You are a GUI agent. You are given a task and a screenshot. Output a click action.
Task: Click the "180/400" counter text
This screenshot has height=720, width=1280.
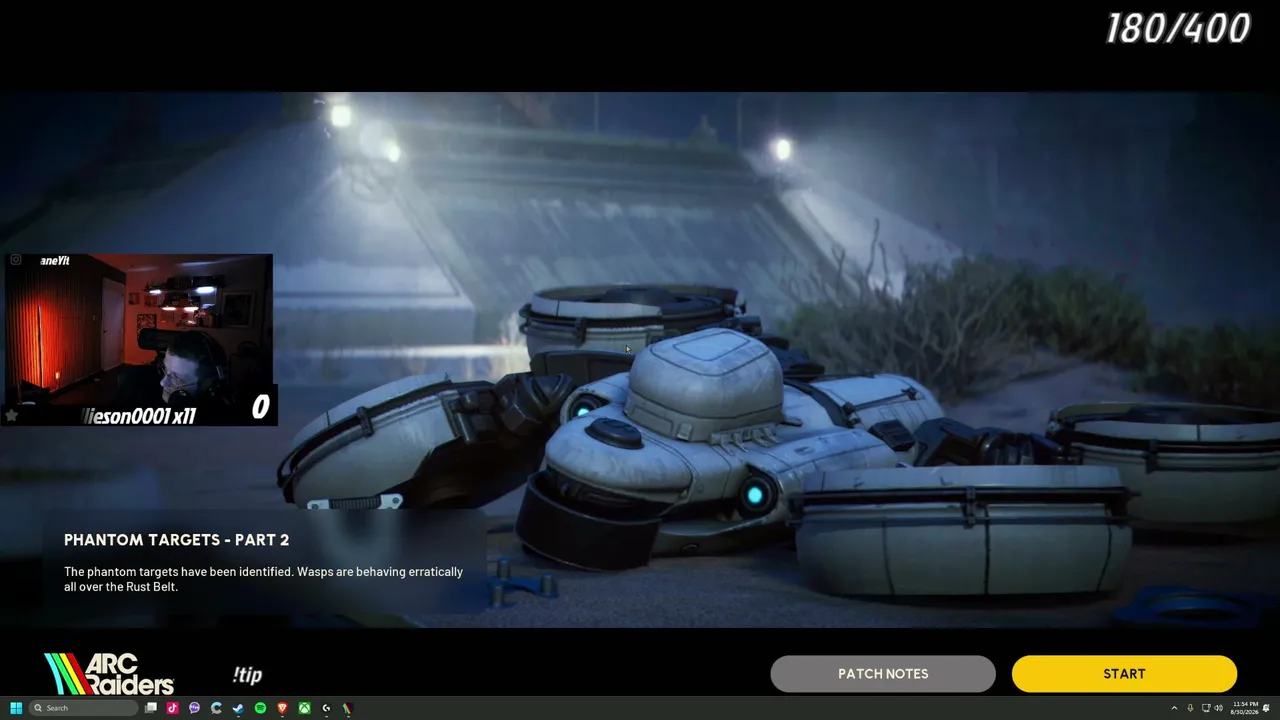pyautogui.click(x=1178, y=29)
